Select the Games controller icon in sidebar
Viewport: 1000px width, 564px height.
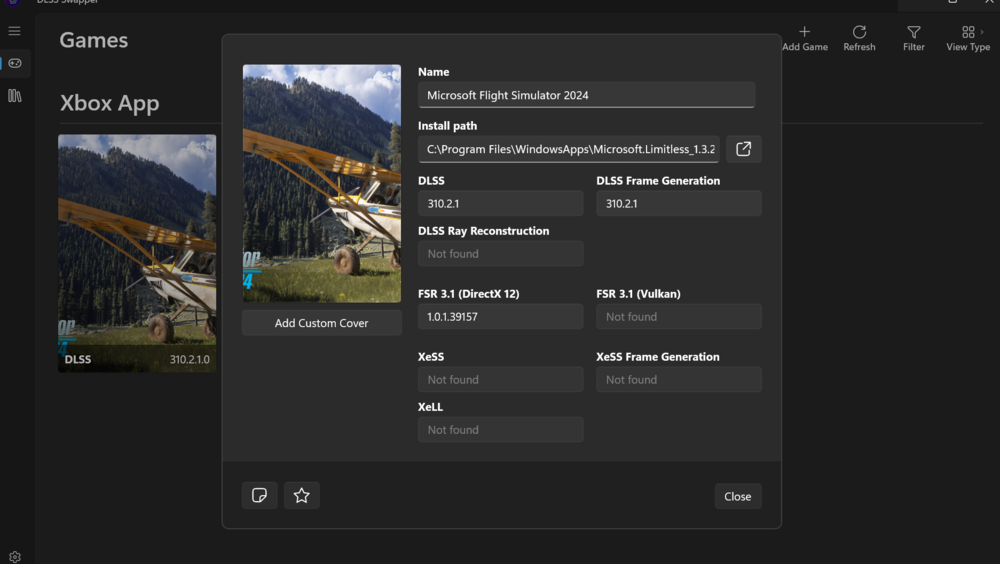pos(14,64)
